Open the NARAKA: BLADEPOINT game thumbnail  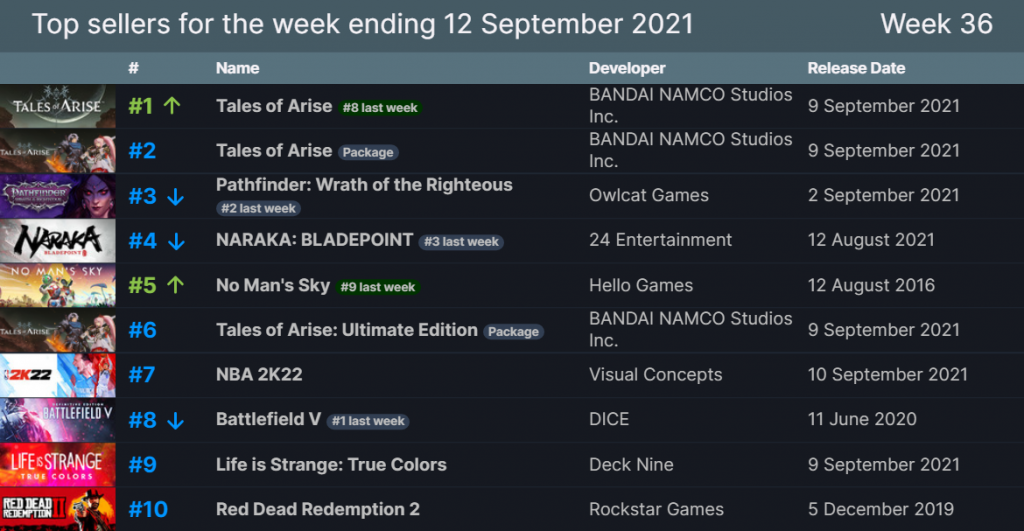tap(58, 241)
